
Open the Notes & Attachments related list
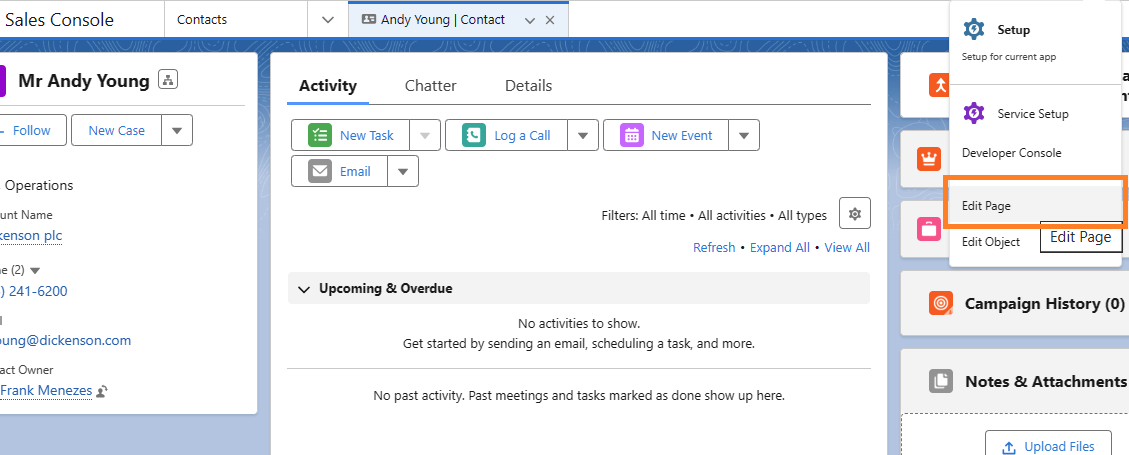(1046, 382)
